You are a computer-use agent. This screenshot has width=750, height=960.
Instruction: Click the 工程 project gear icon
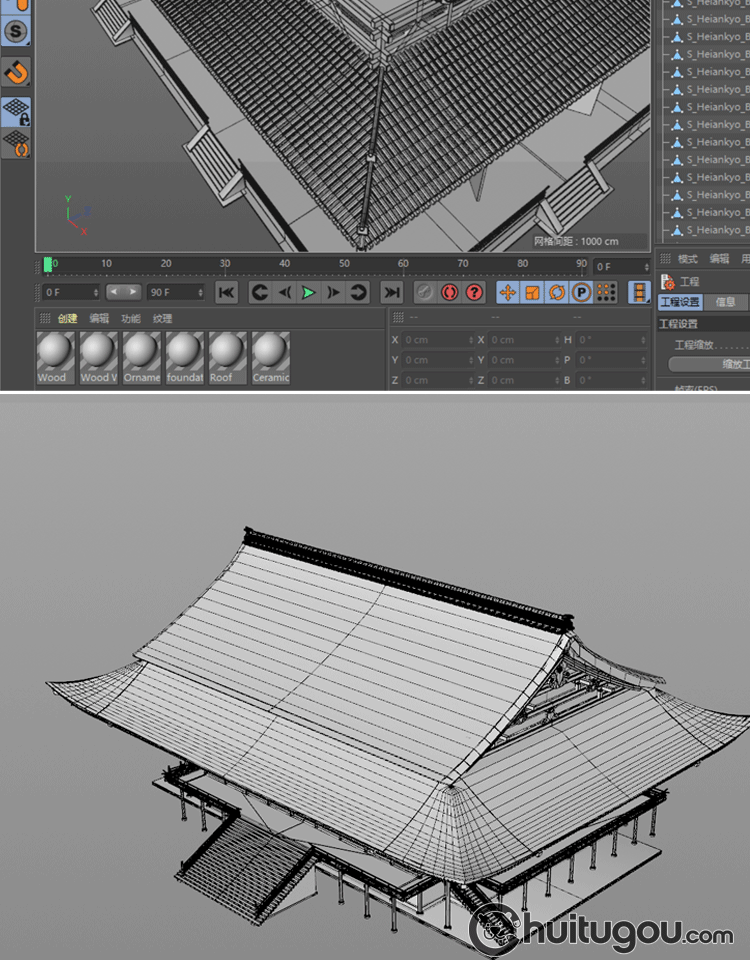(x=667, y=282)
